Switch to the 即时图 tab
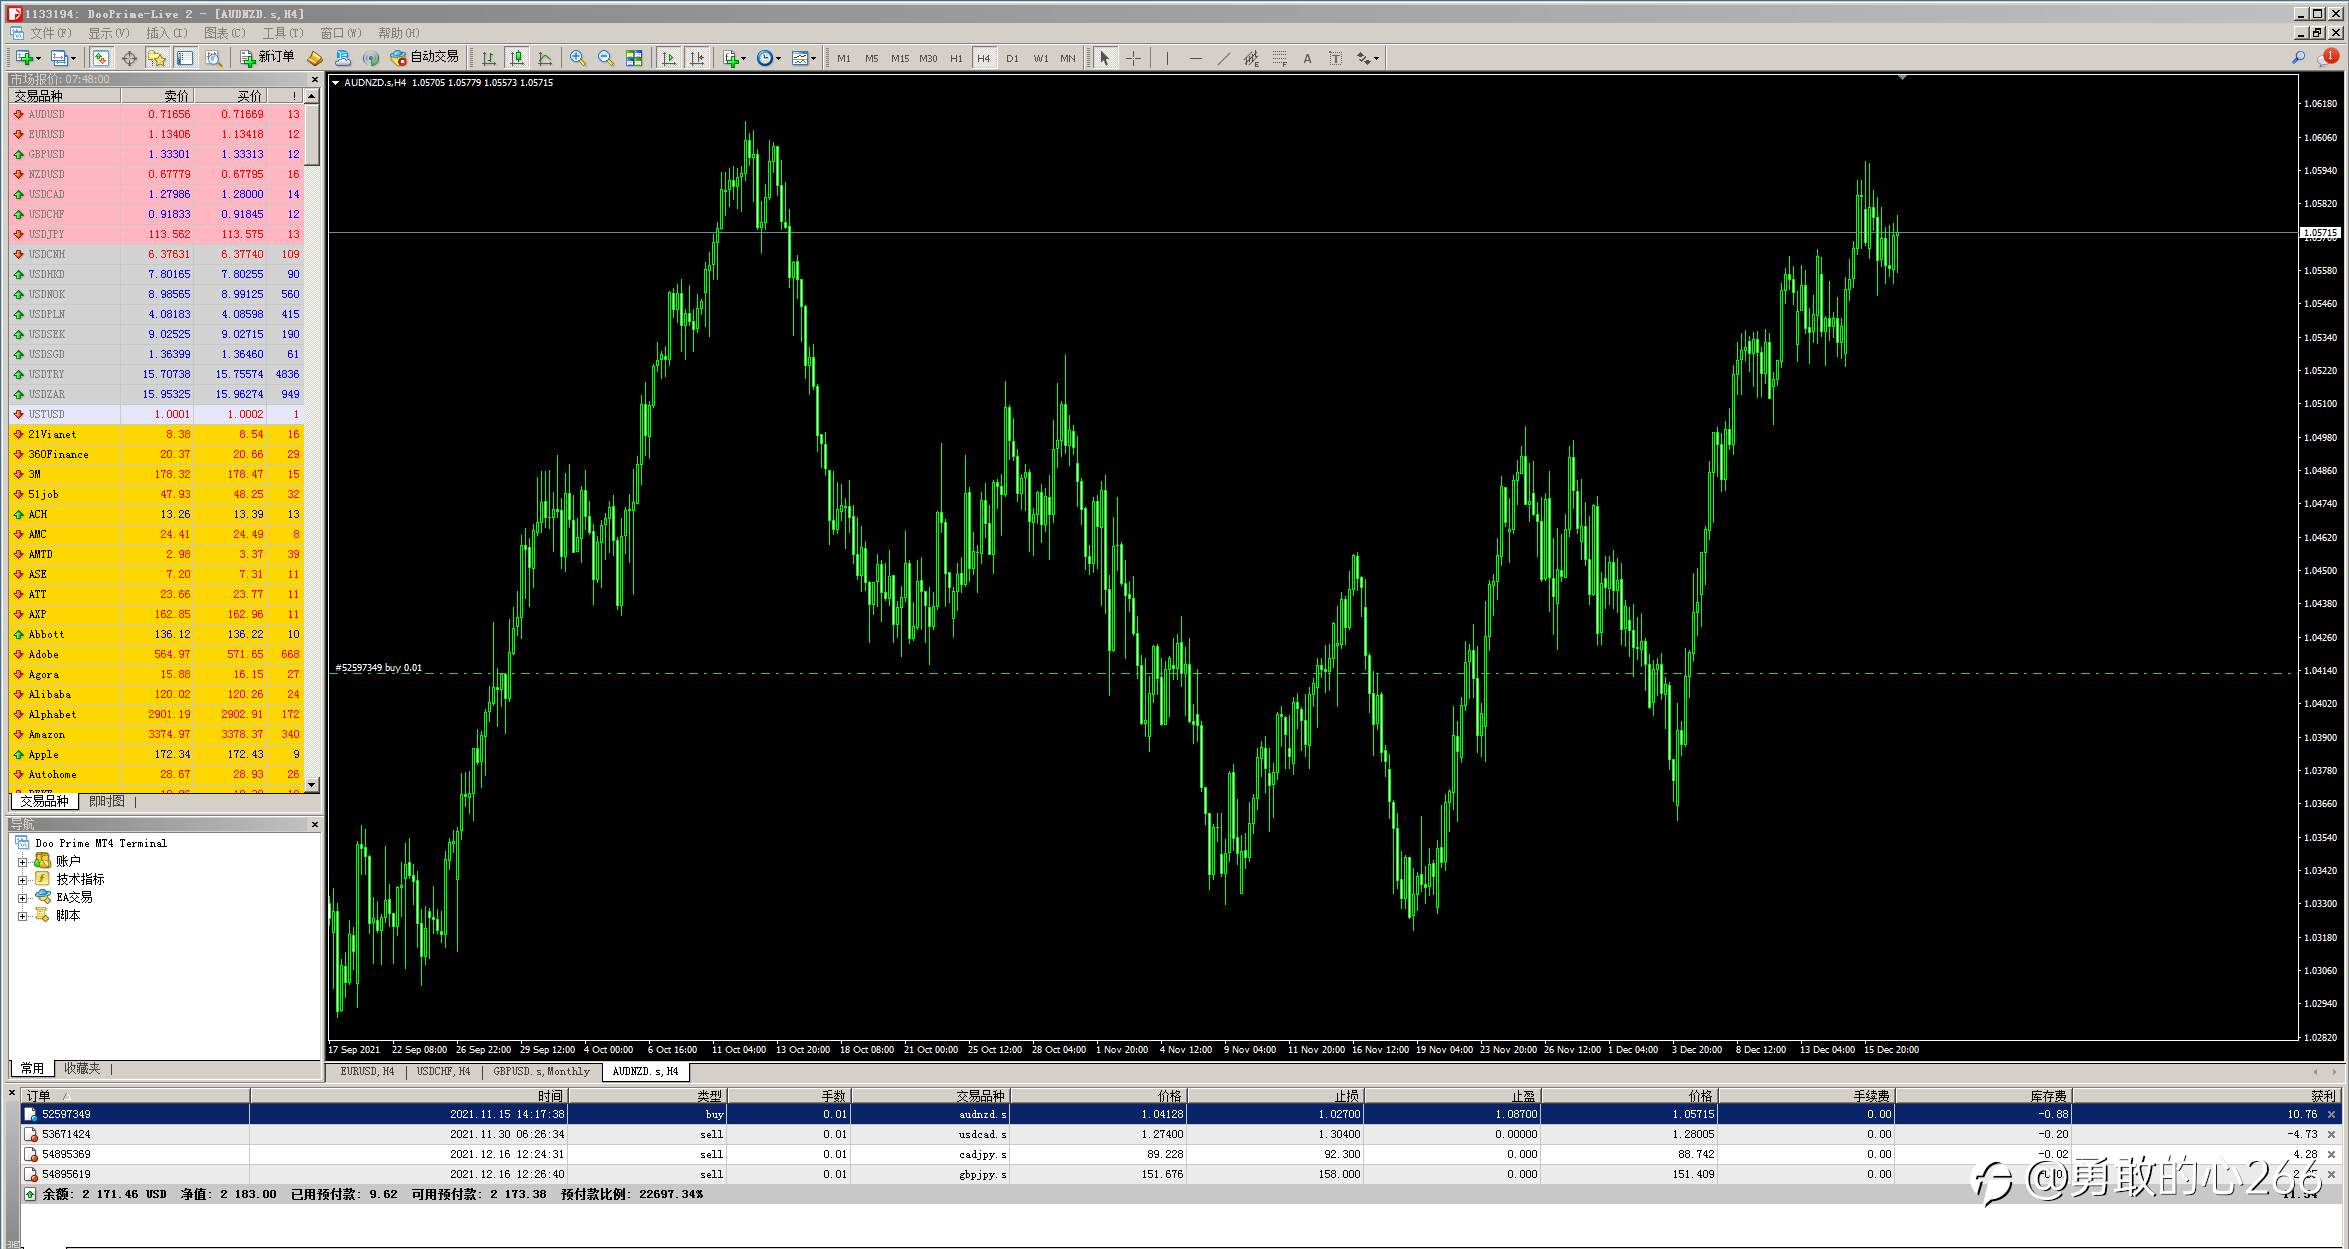The image size is (2349, 1249). 107,801
